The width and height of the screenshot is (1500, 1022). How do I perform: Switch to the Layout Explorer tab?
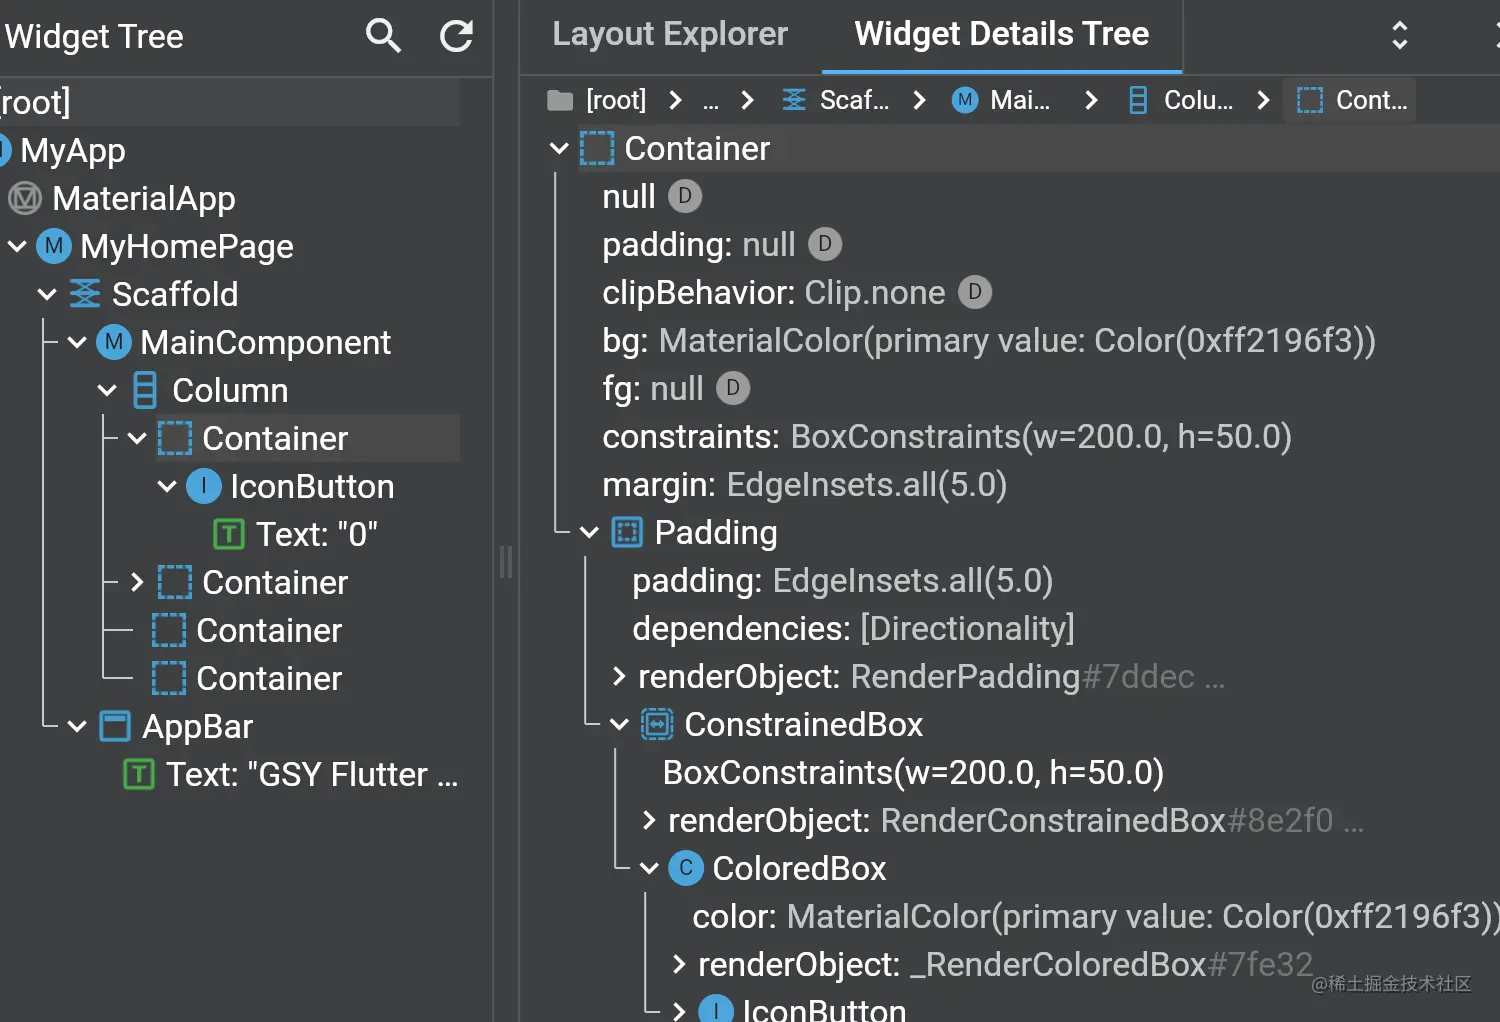(670, 34)
